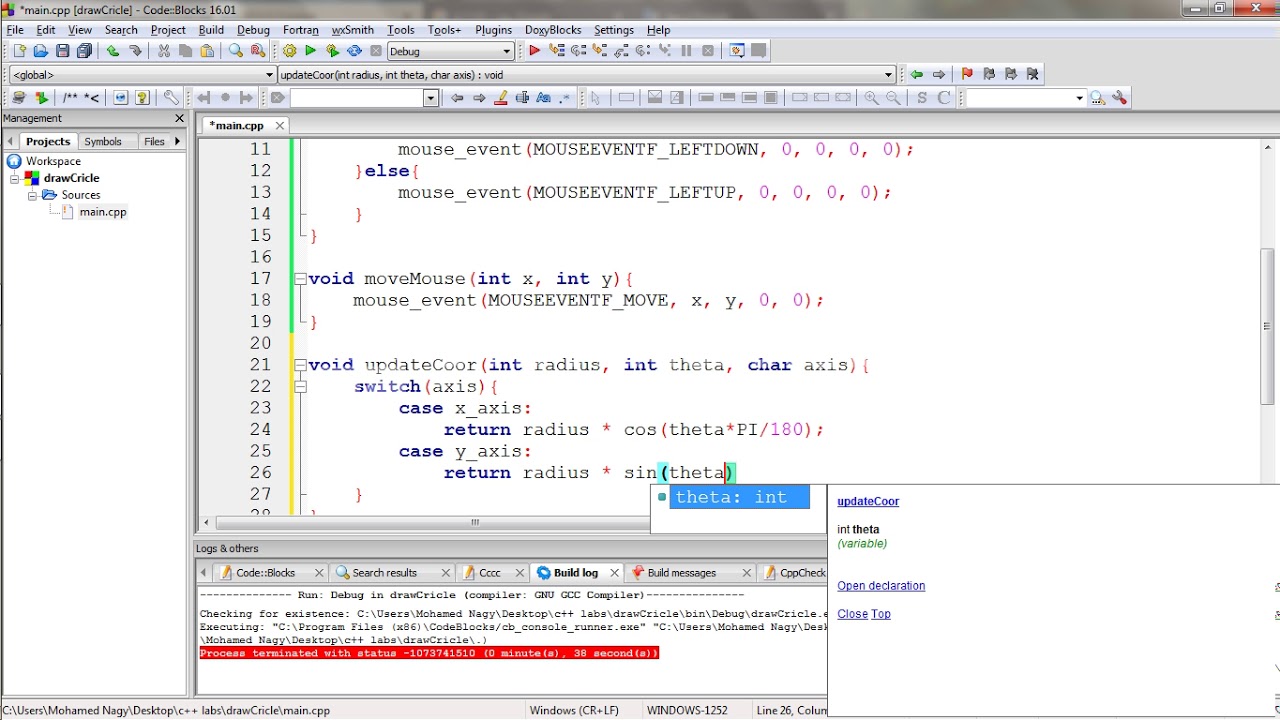Image resolution: width=1280 pixels, height=720 pixels.
Task: Clear all bookmarks flag icon
Action: (1033, 74)
